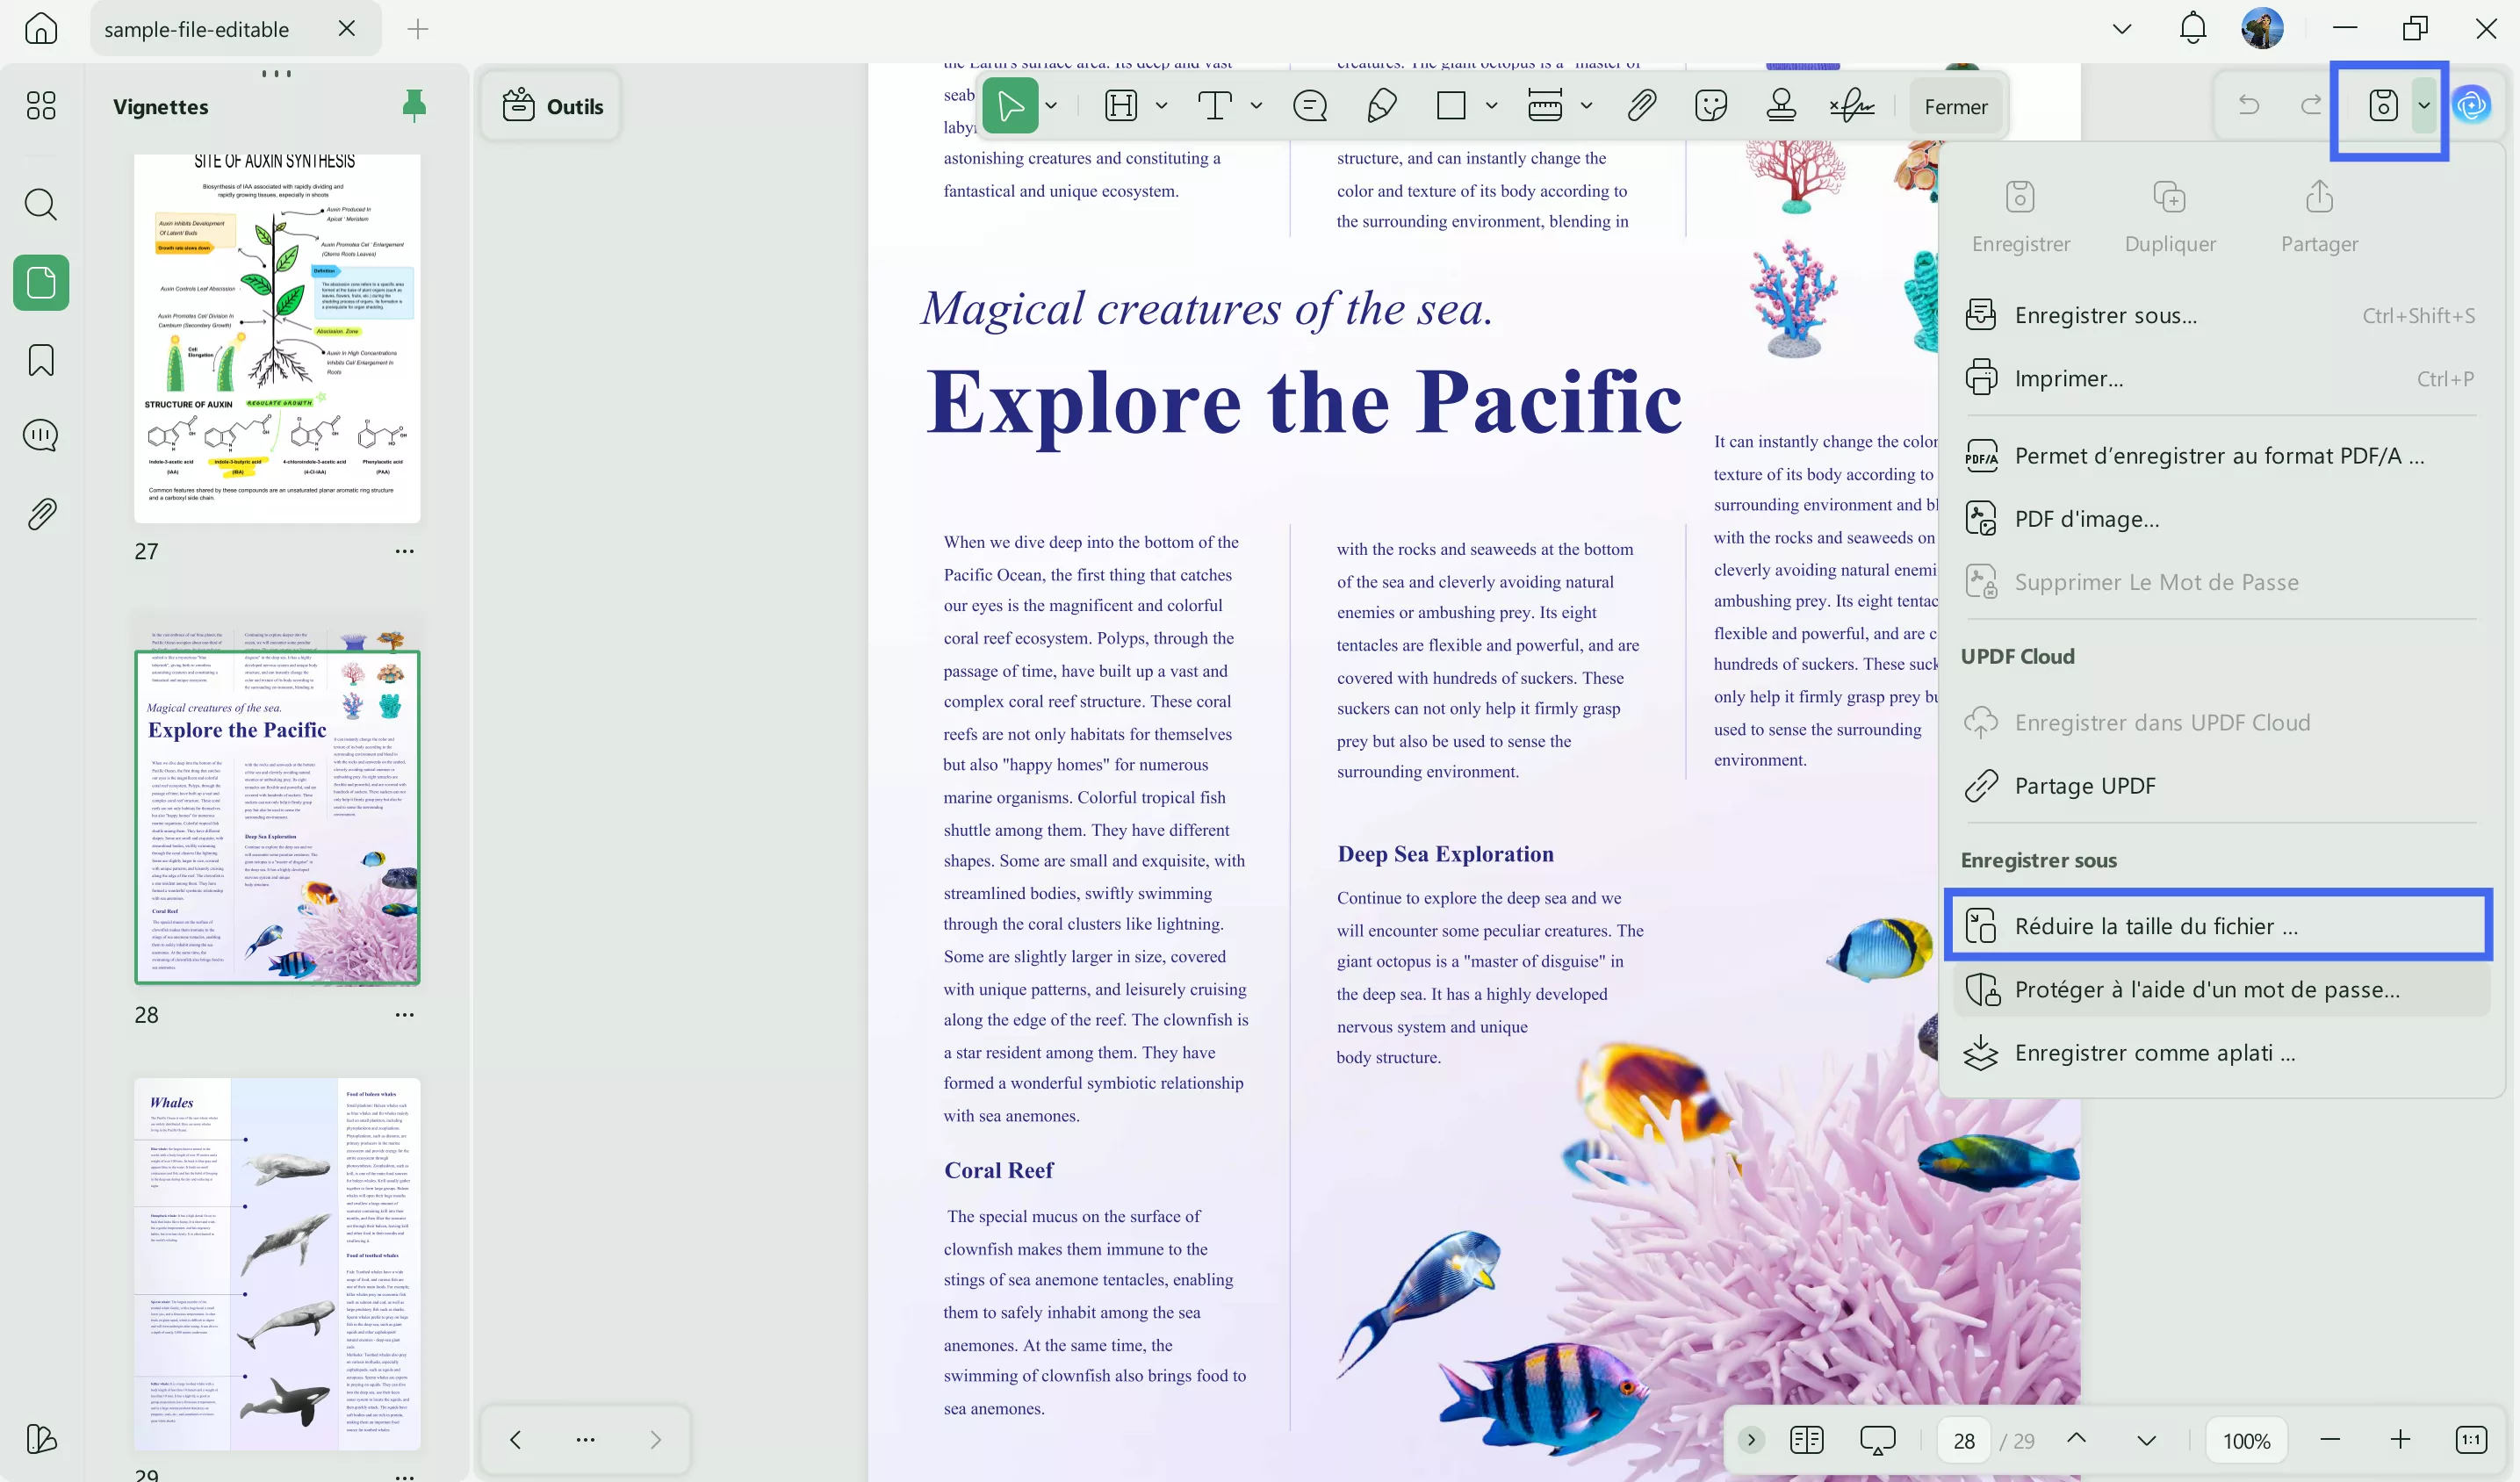Select the comment note tool
The width and height of the screenshot is (2520, 1482).
[x=1310, y=105]
